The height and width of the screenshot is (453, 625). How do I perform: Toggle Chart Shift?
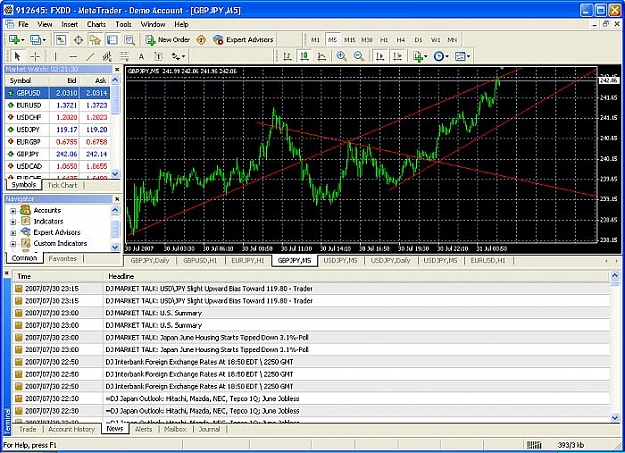coord(397,56)
